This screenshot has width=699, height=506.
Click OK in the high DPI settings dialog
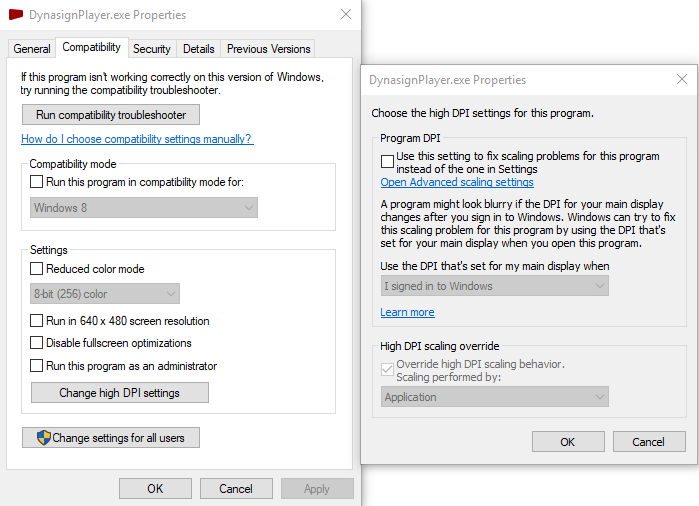coord(568,442)
